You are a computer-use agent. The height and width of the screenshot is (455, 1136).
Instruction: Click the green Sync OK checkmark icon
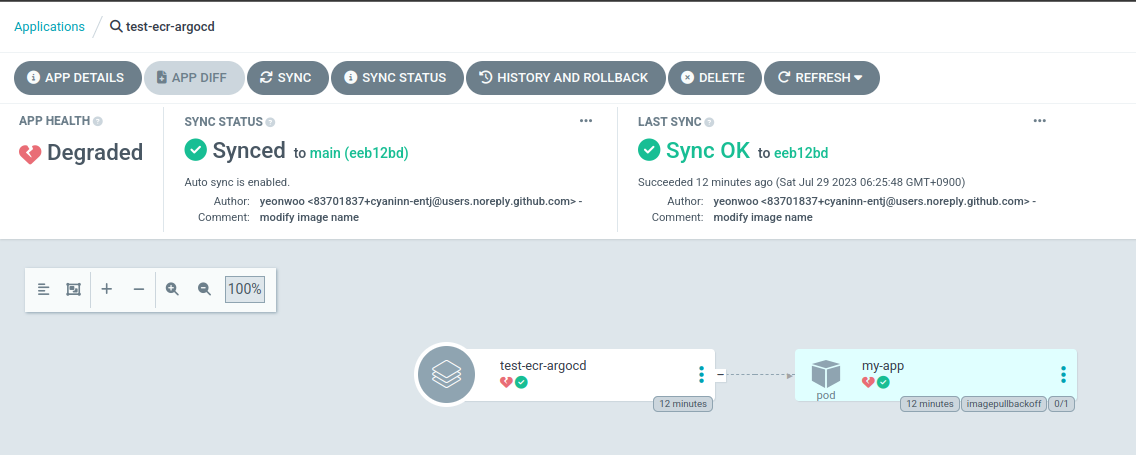649,150
